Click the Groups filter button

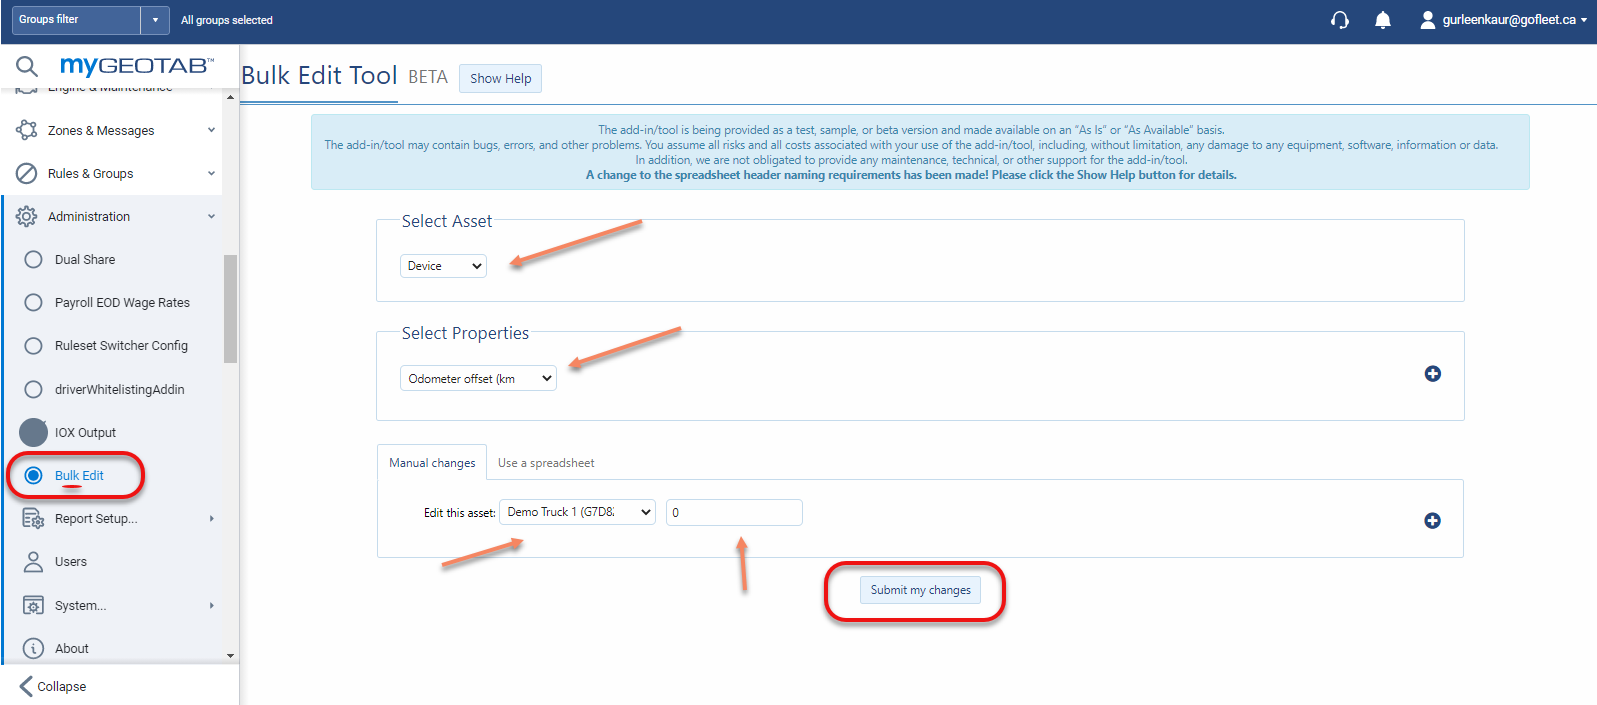(x=76, y=20)
